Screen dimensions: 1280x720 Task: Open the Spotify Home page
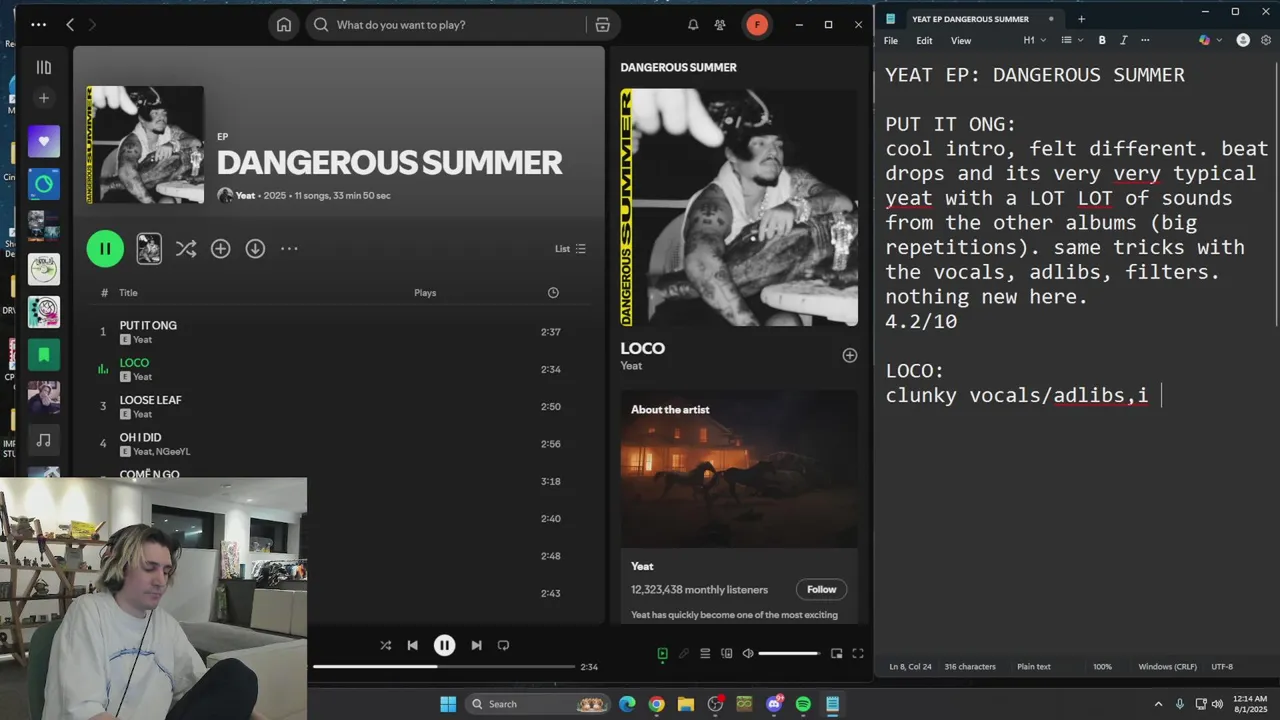coord(284,25)
